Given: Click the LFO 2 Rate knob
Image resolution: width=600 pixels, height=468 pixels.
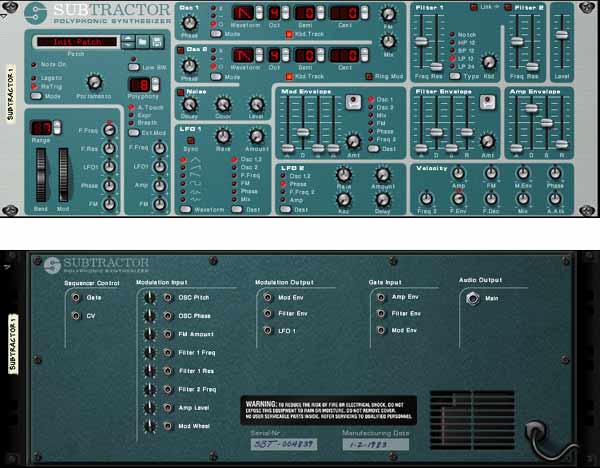Looking at the screenshot, I should [343, 174].
